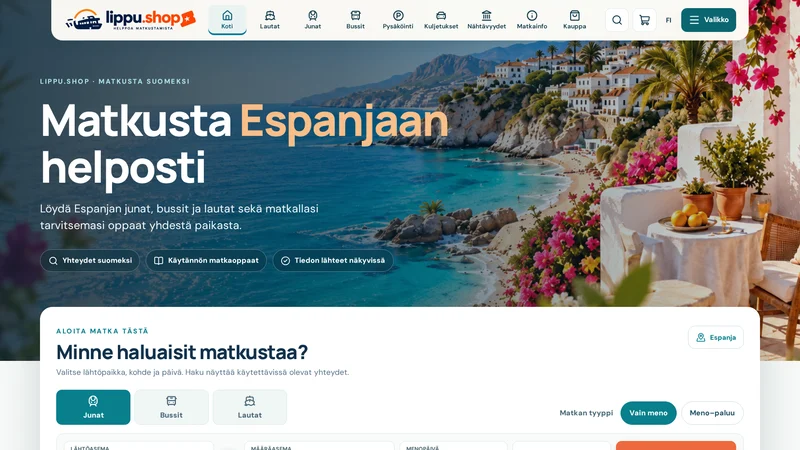Click the ALOITA MATKA TÄSTÄ label
800x450 pixels.
coord(102,331)
